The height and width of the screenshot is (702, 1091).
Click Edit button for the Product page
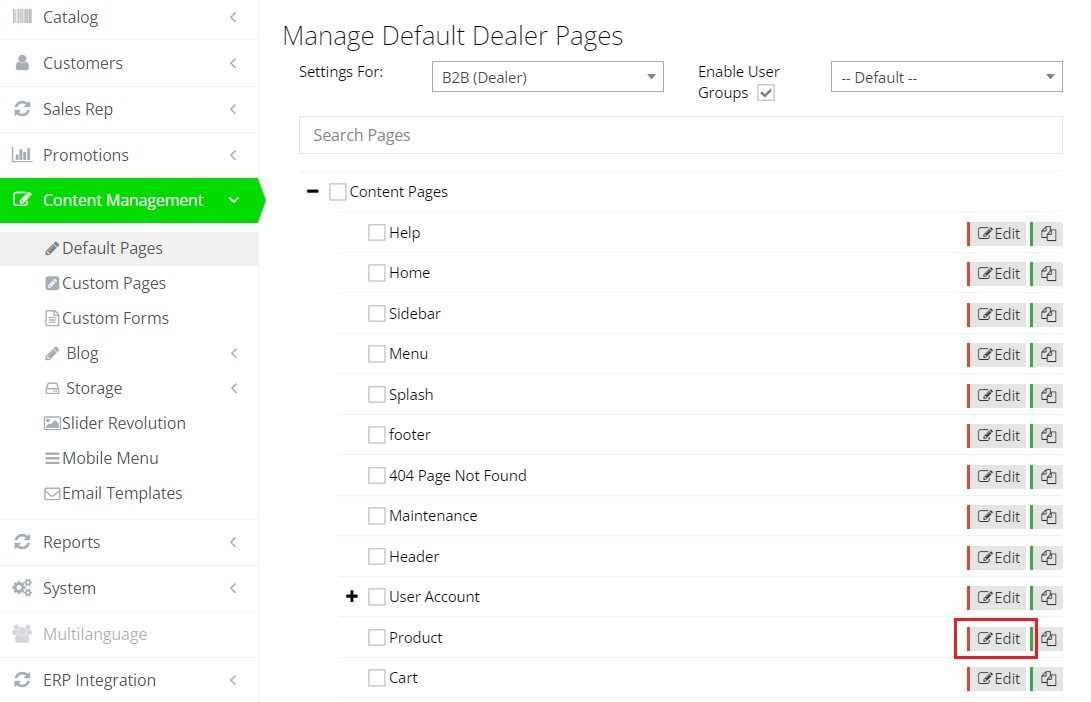coord(998,638)
